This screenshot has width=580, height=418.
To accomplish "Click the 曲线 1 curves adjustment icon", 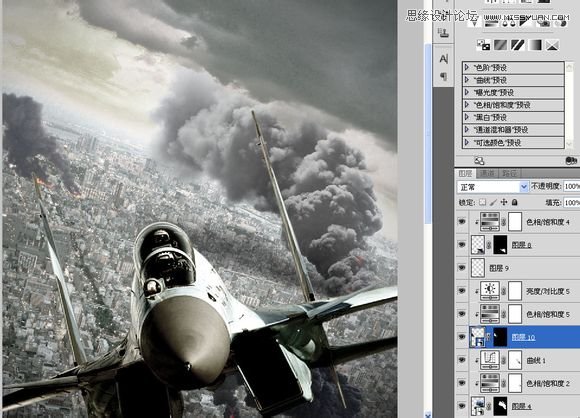I will (490, 360).
